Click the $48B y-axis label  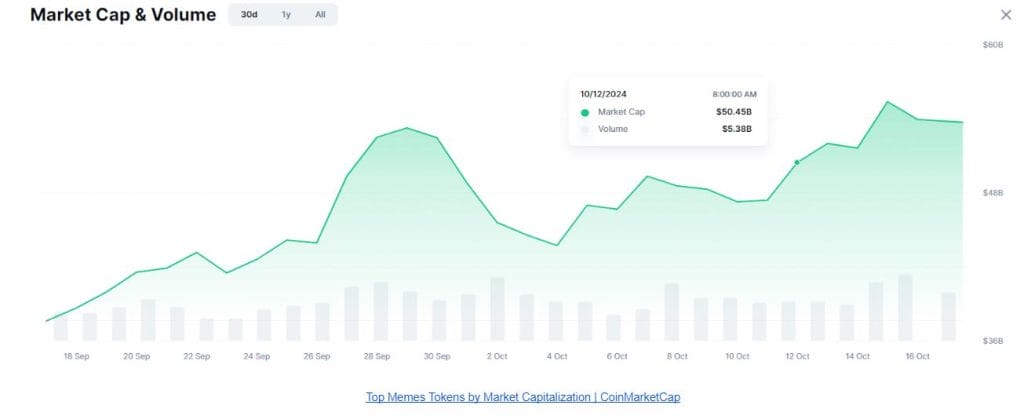pyautogui.click(x=993, y=193)
